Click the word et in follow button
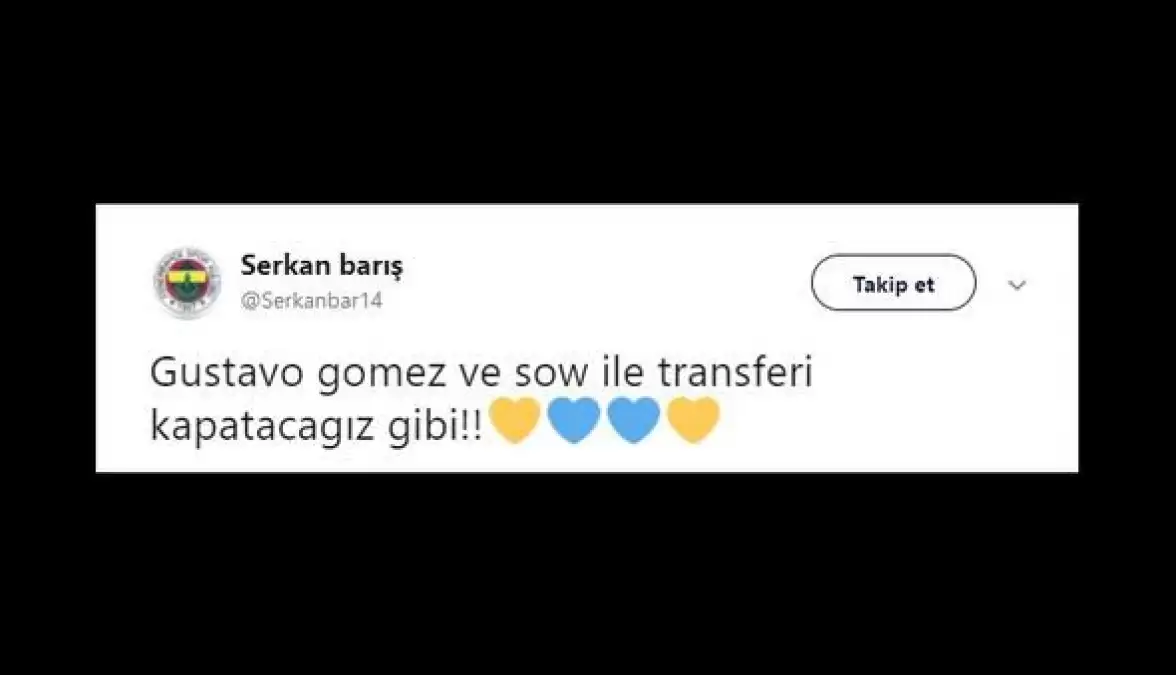The width and height of the screenshot is (1176, 675). tap(924, 285)
